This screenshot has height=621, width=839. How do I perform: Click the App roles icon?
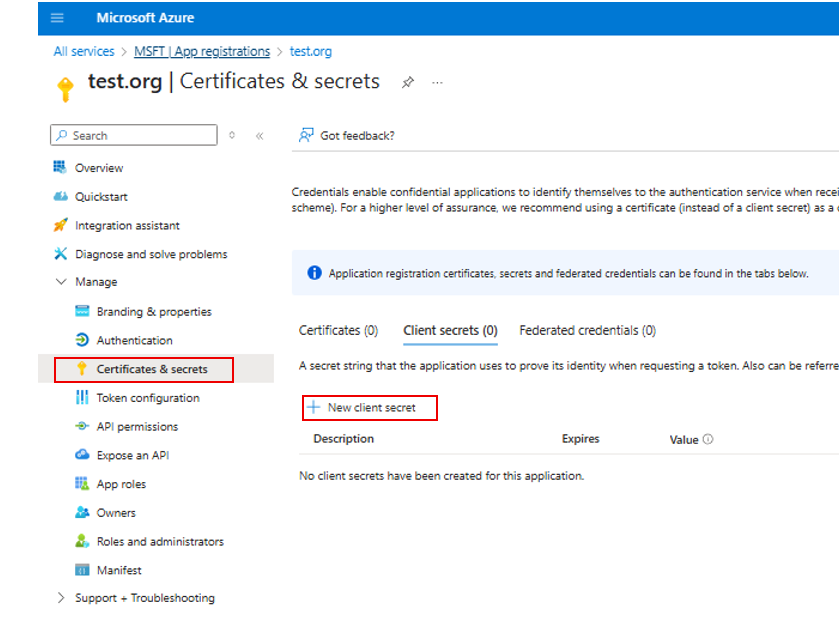(x=82, y=484)
